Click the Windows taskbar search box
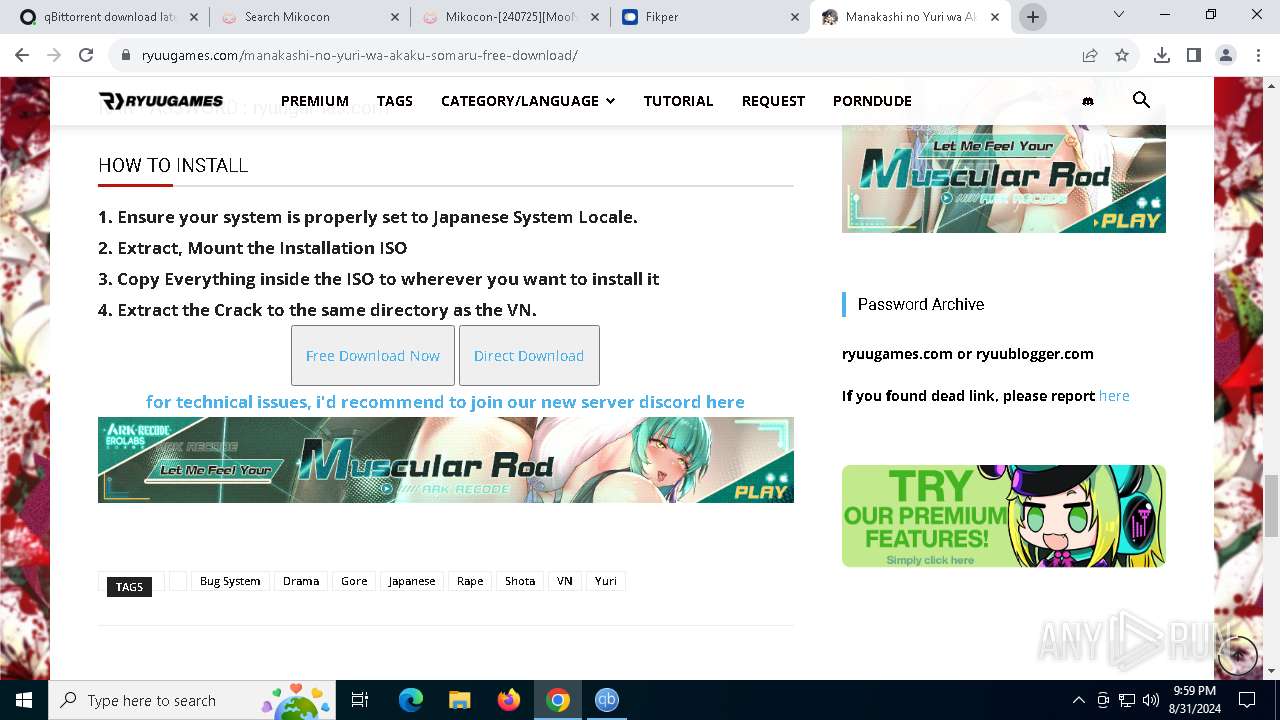This screenshot has width=1280, height=720. tap(193, 700)
